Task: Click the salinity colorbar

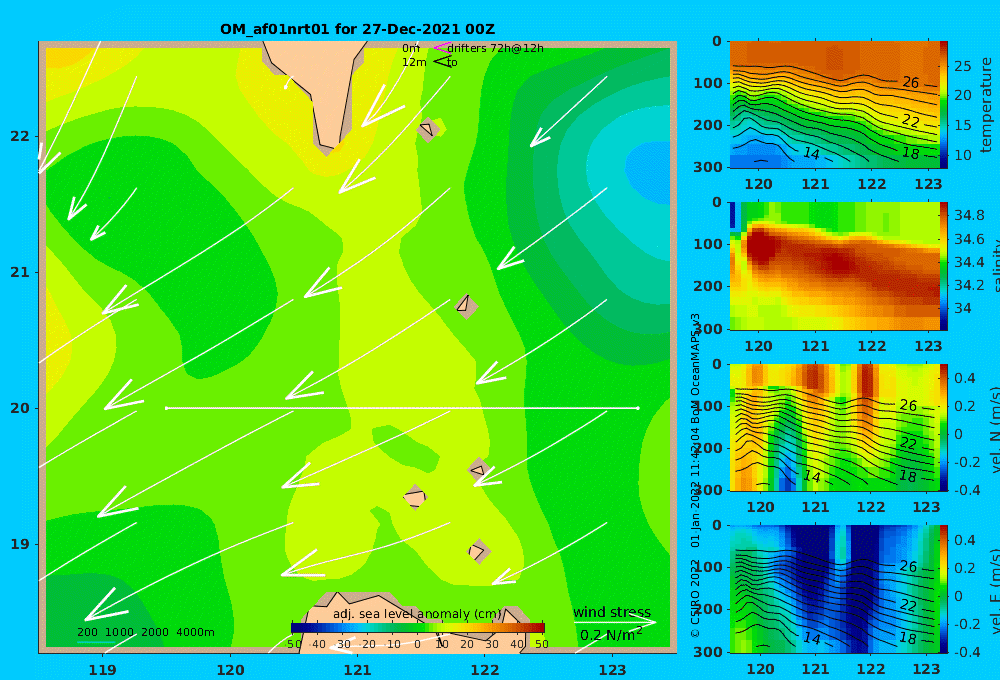Action: point(944,266)
